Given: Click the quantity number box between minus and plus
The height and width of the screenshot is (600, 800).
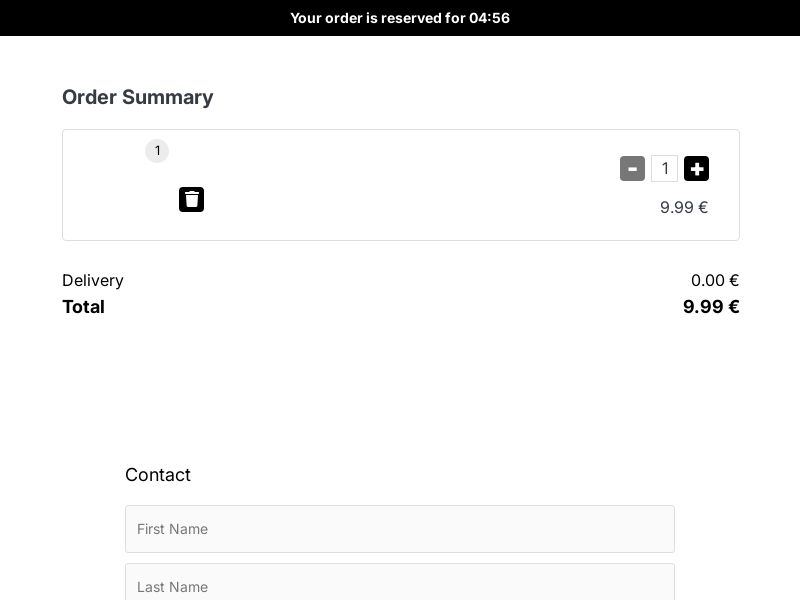Looking at the screenshot, I should 664,168.
